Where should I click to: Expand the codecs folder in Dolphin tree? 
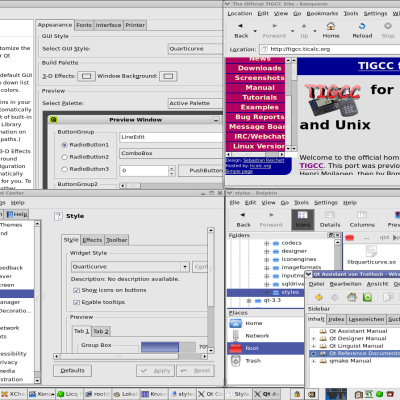[x=267, y=243]
